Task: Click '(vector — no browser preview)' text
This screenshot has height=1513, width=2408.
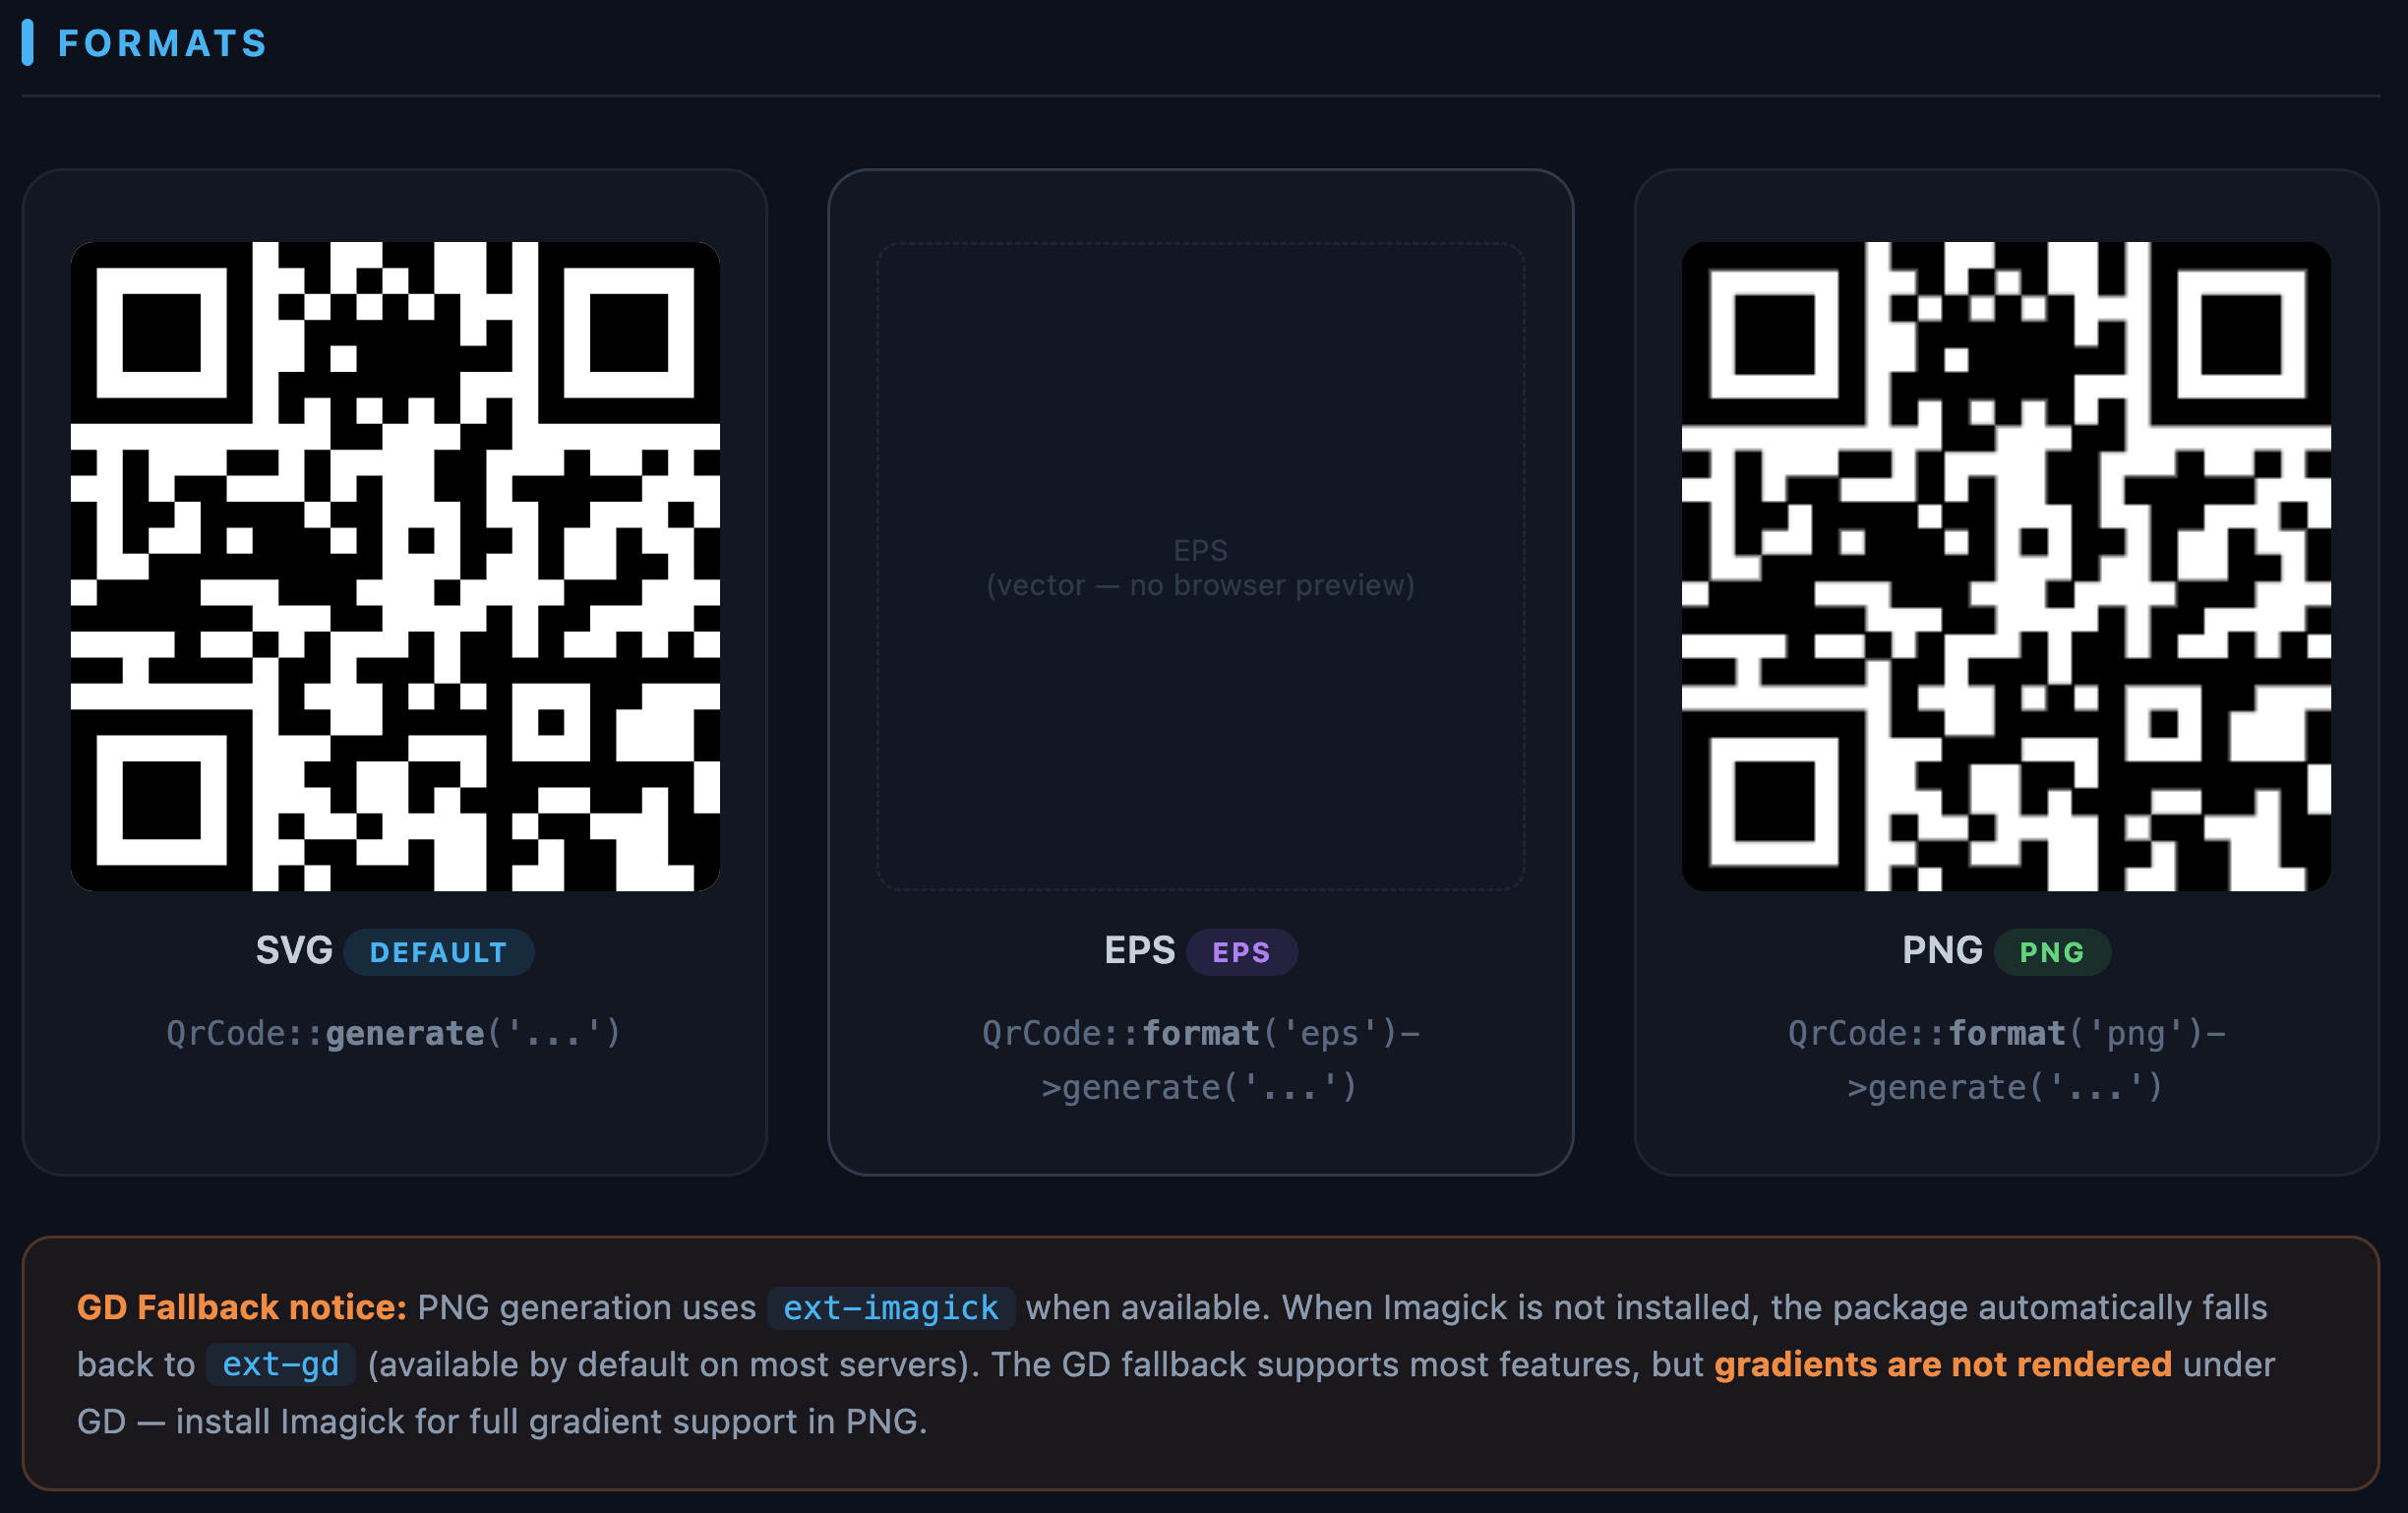Action: click(x=1201, y=585)
